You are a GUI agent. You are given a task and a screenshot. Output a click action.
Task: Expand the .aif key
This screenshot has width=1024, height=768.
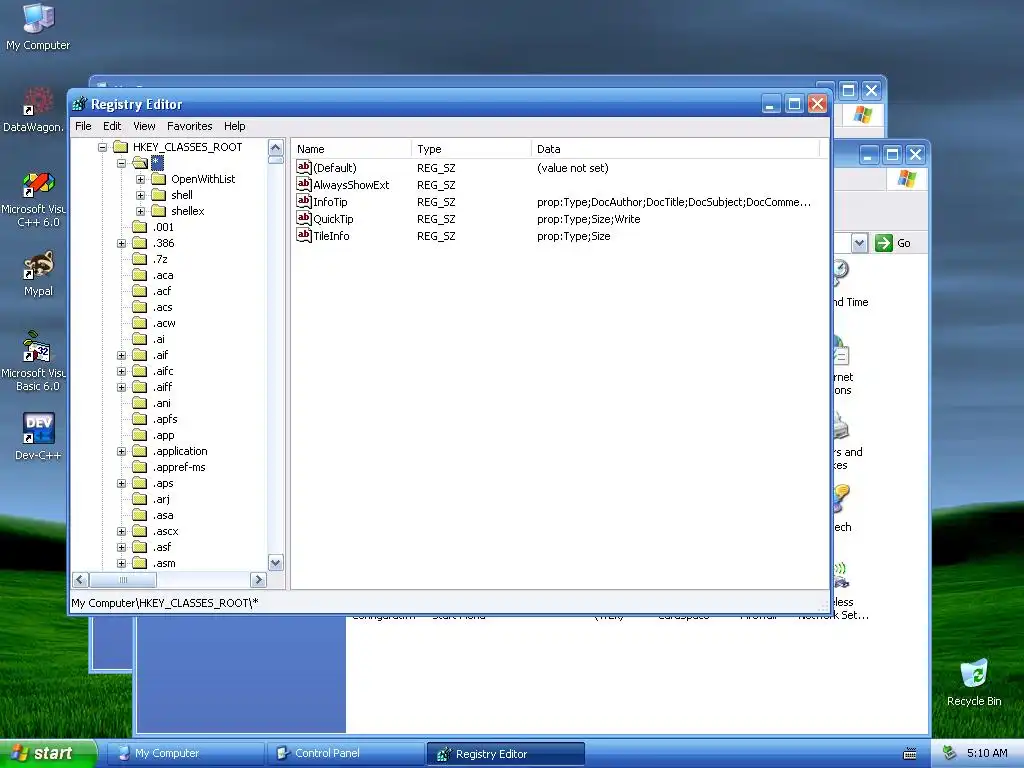(x=121, y=355)
